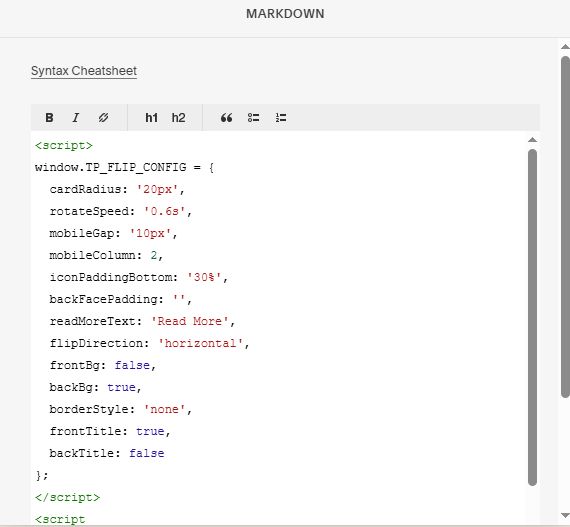Viewport: 570px width, 527px height.
Task: Click the outer panel scroll-down arrow
Action: (565, 515)
